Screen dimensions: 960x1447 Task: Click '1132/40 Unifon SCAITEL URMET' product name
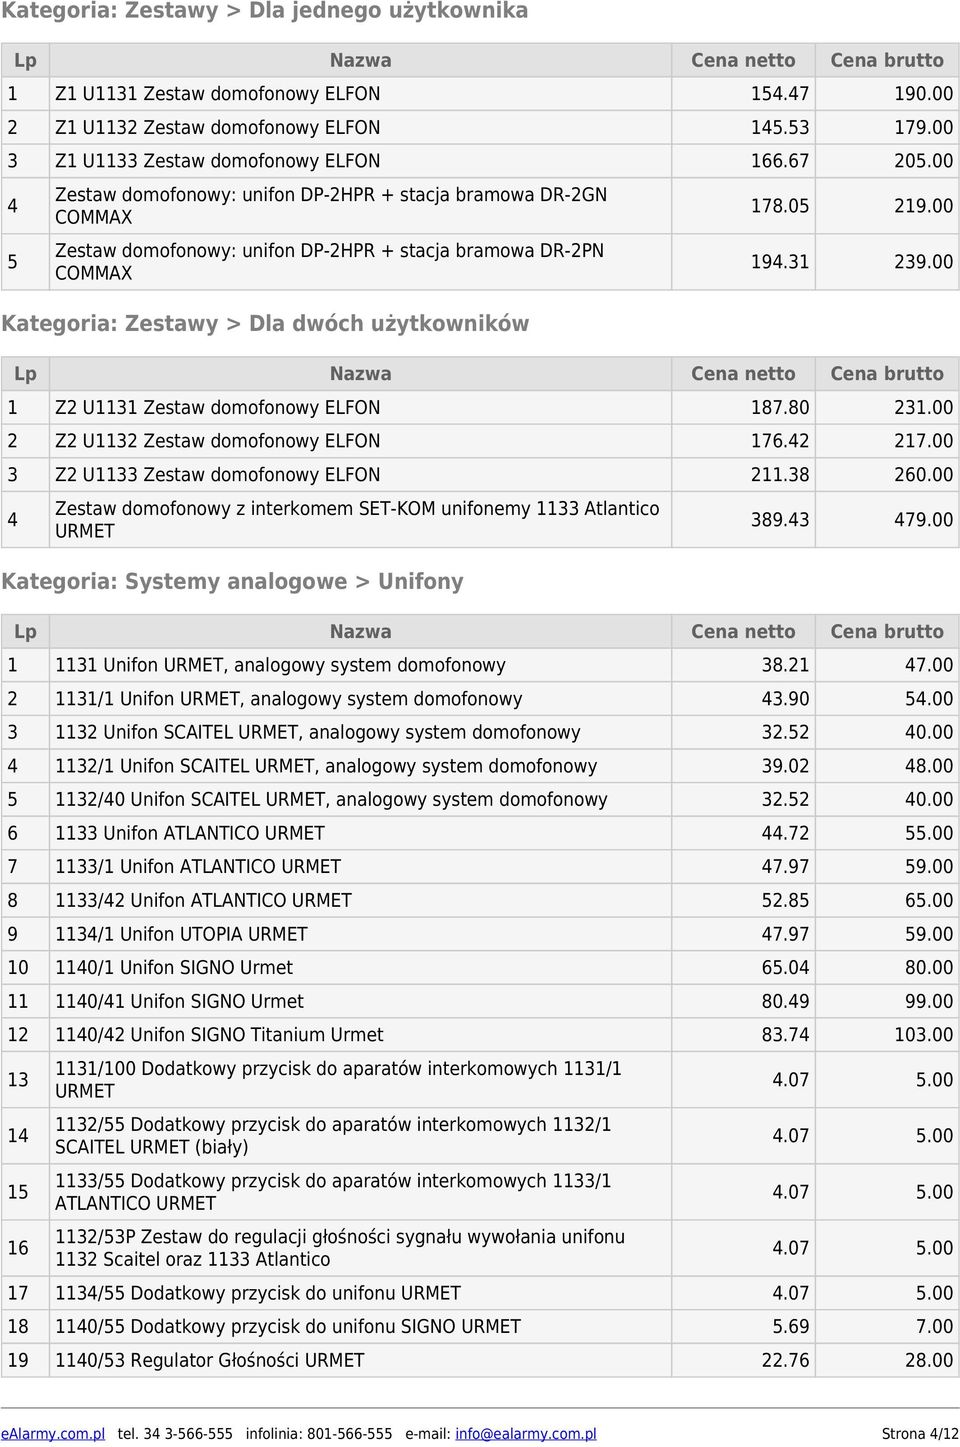[331, 800]
